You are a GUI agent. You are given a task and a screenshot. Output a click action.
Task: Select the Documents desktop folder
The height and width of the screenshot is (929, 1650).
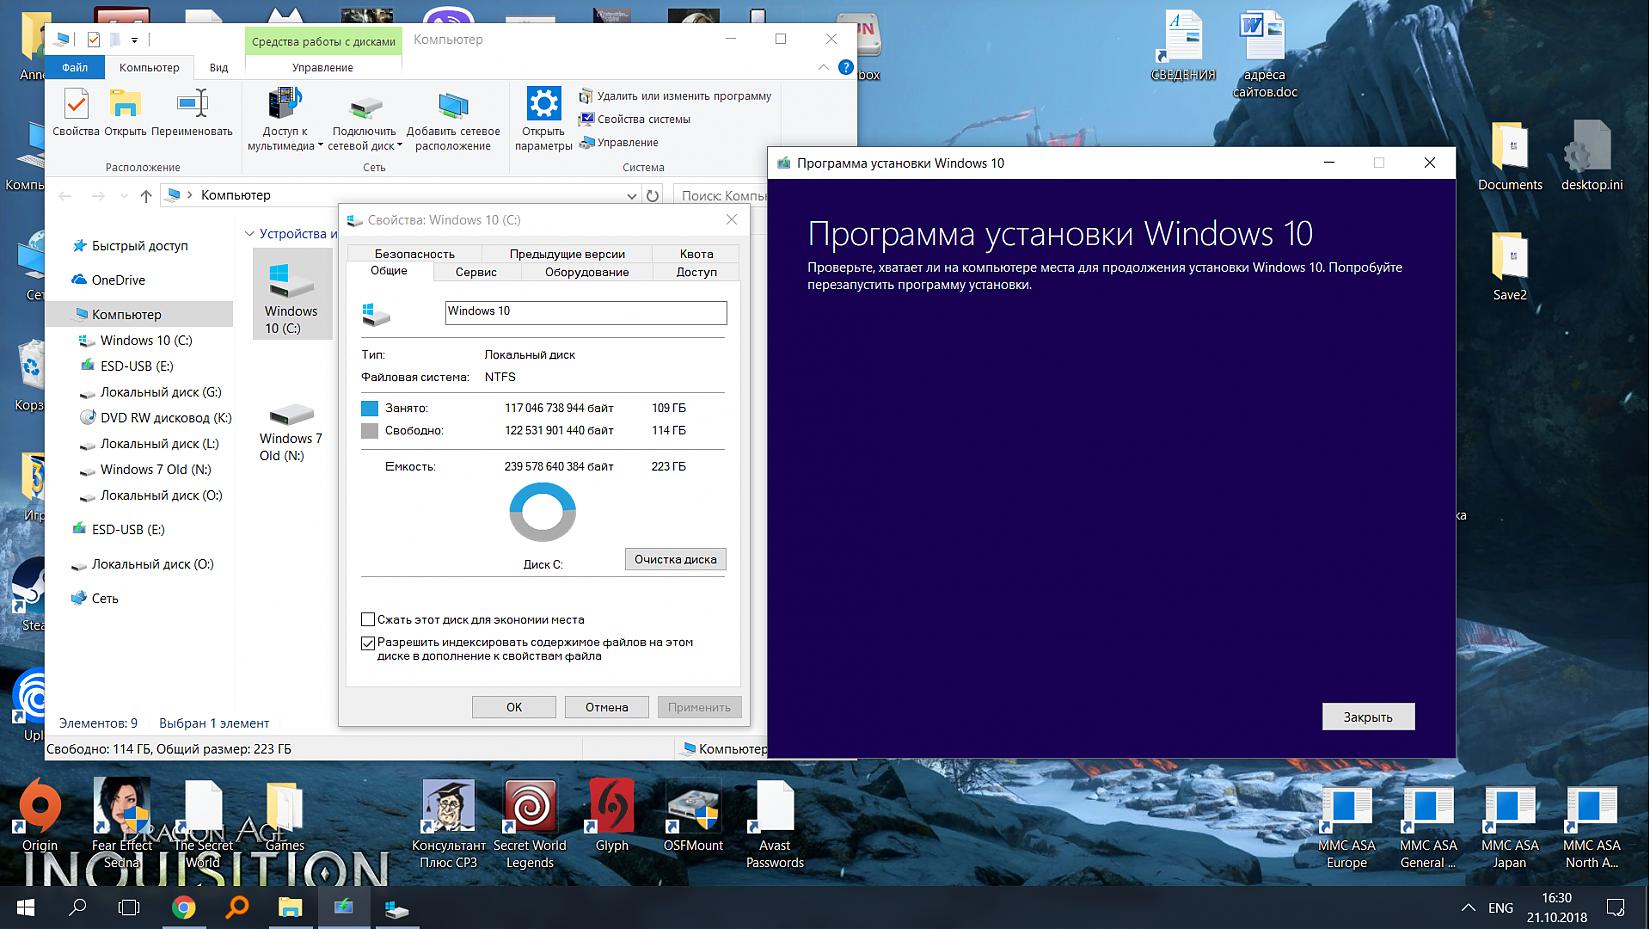[1510, 156]
